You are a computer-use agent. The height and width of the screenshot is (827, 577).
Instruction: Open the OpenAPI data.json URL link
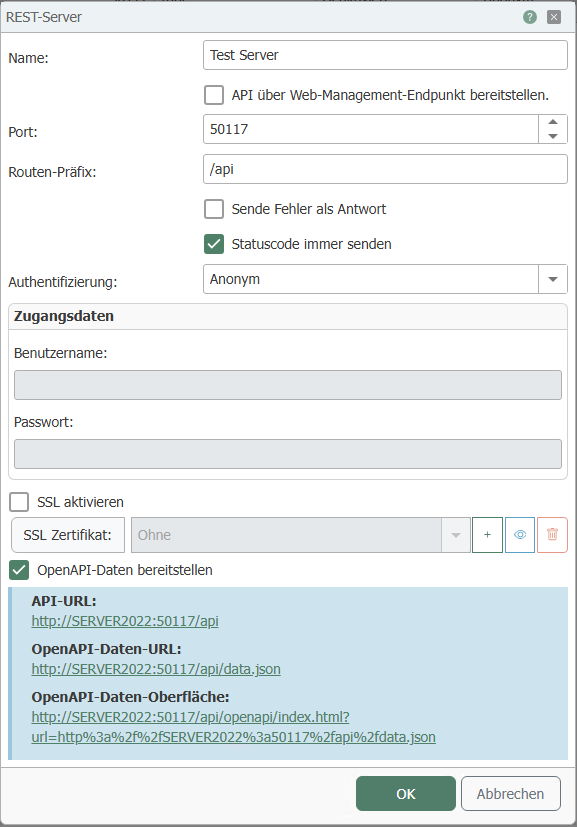[x=156, y=669]
